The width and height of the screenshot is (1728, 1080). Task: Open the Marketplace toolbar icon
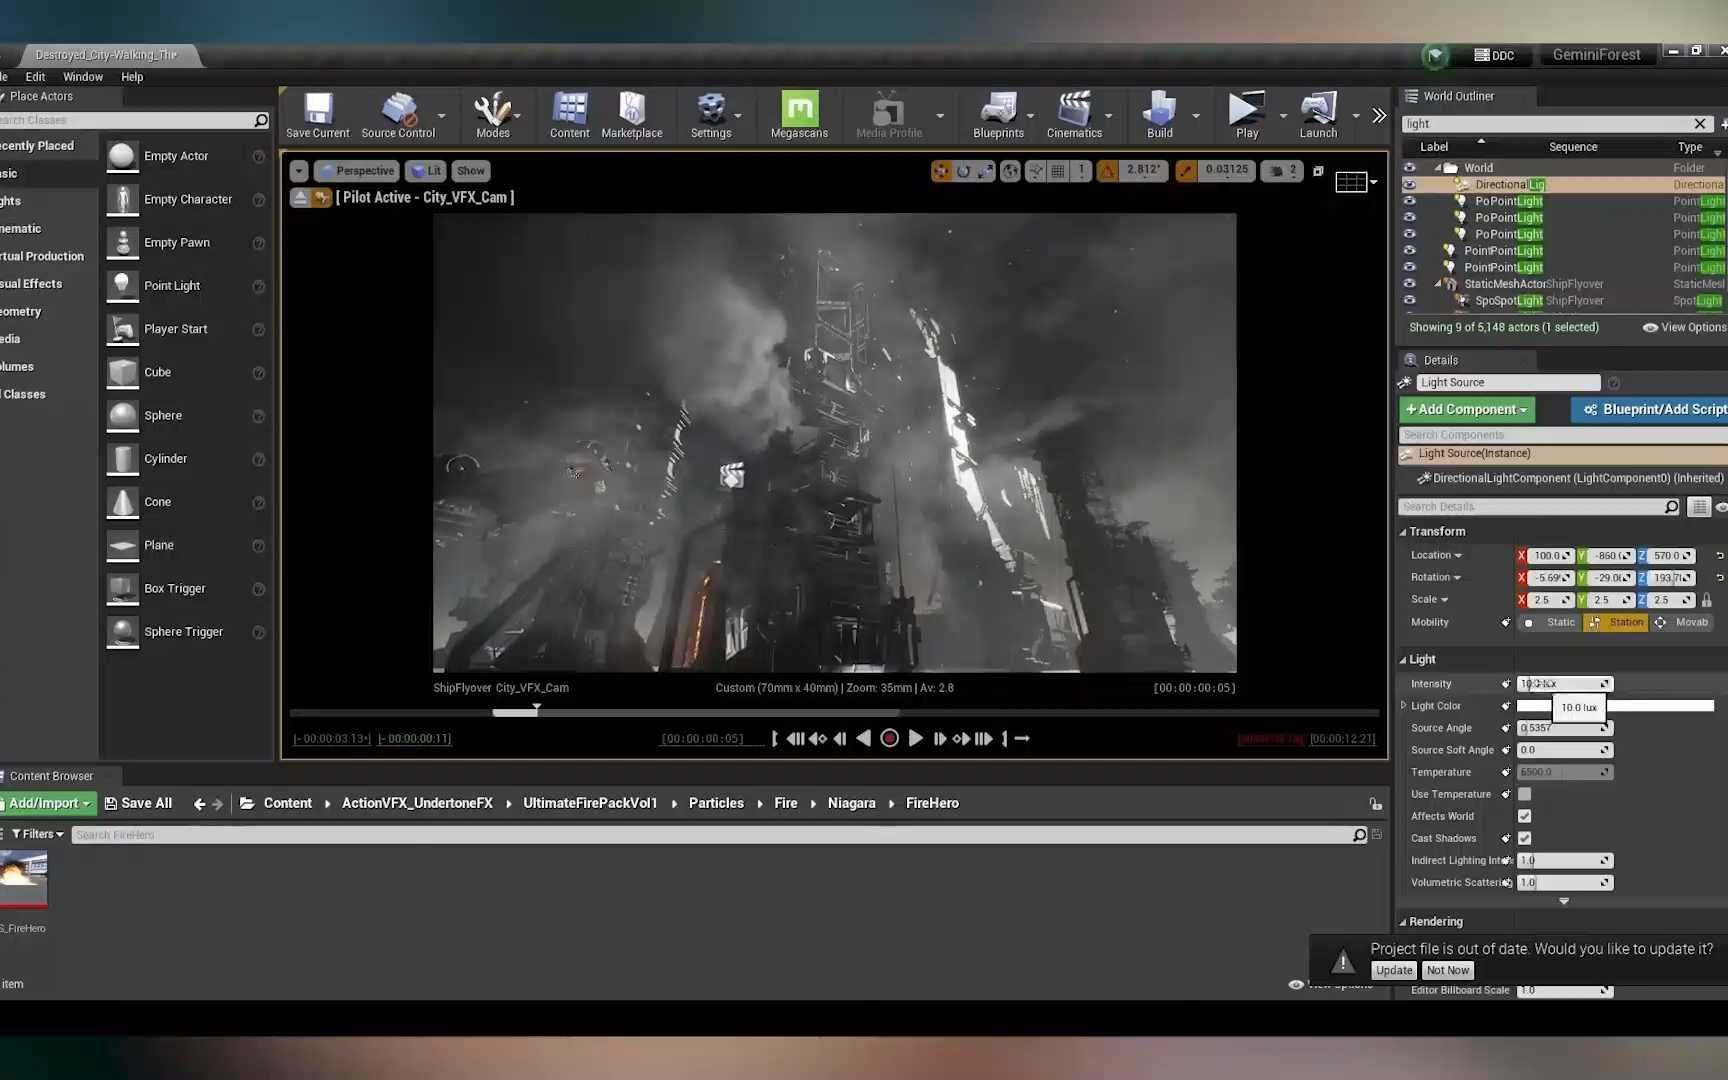tap(632, 115)
